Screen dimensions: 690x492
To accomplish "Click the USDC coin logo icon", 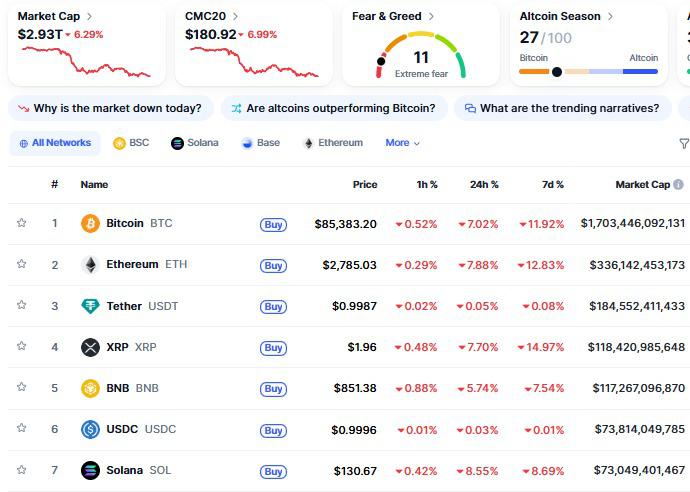I will [x=90, y=429].
